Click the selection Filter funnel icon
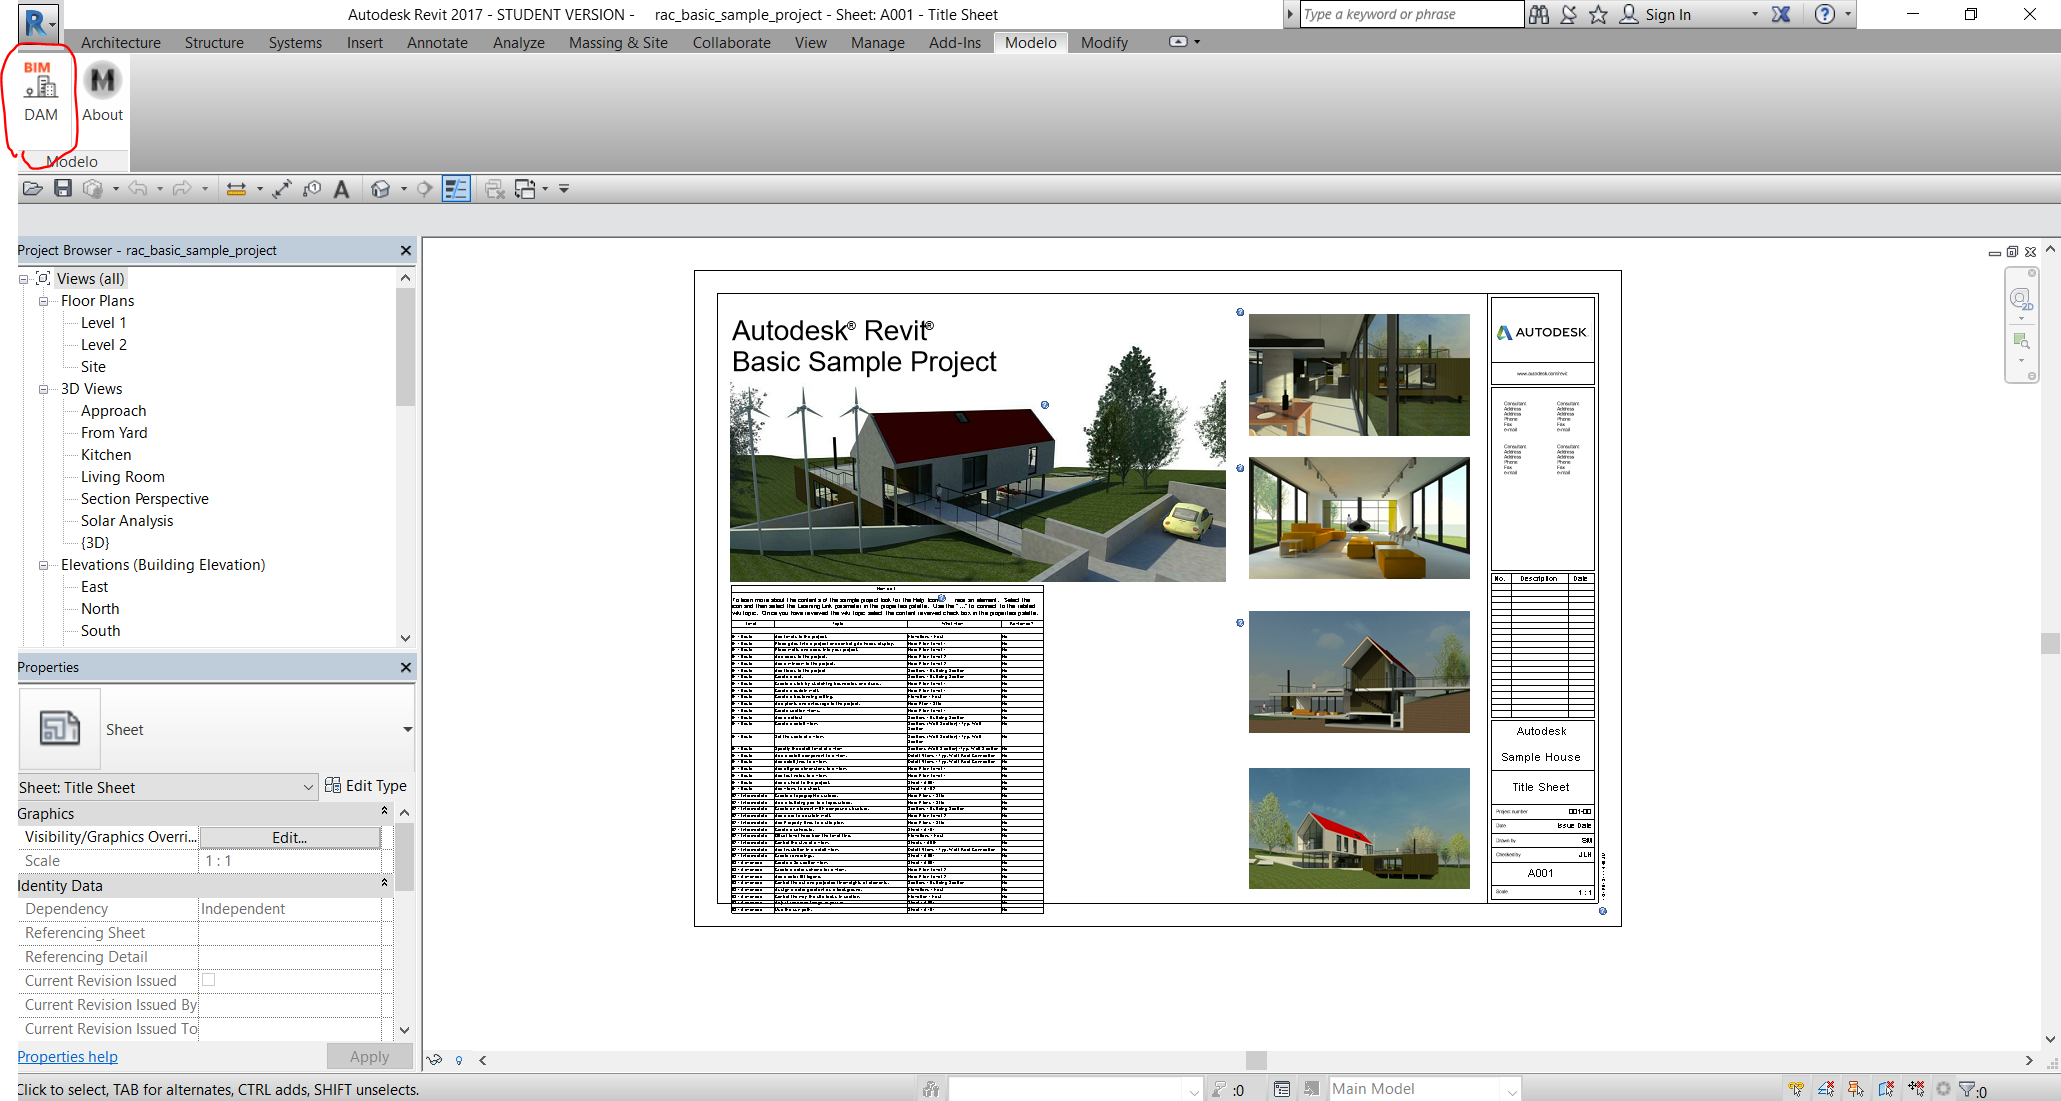 click(1967, 1089)
